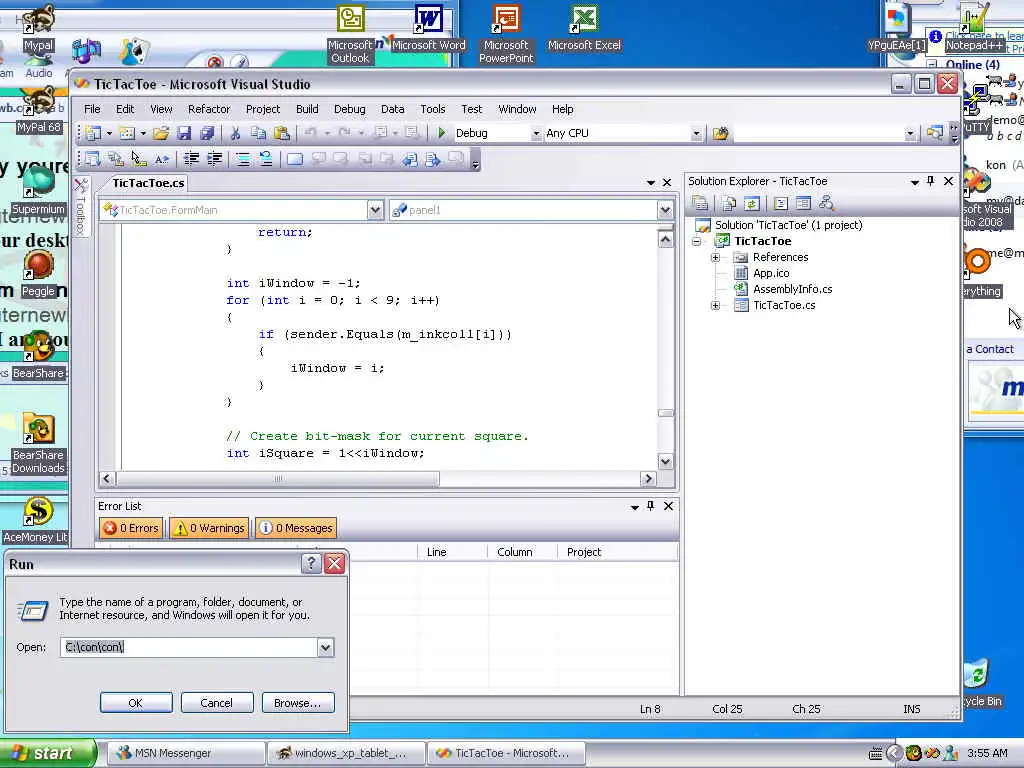Open the Debug menu
The image size is (1024, 768).
pos(349,109)
